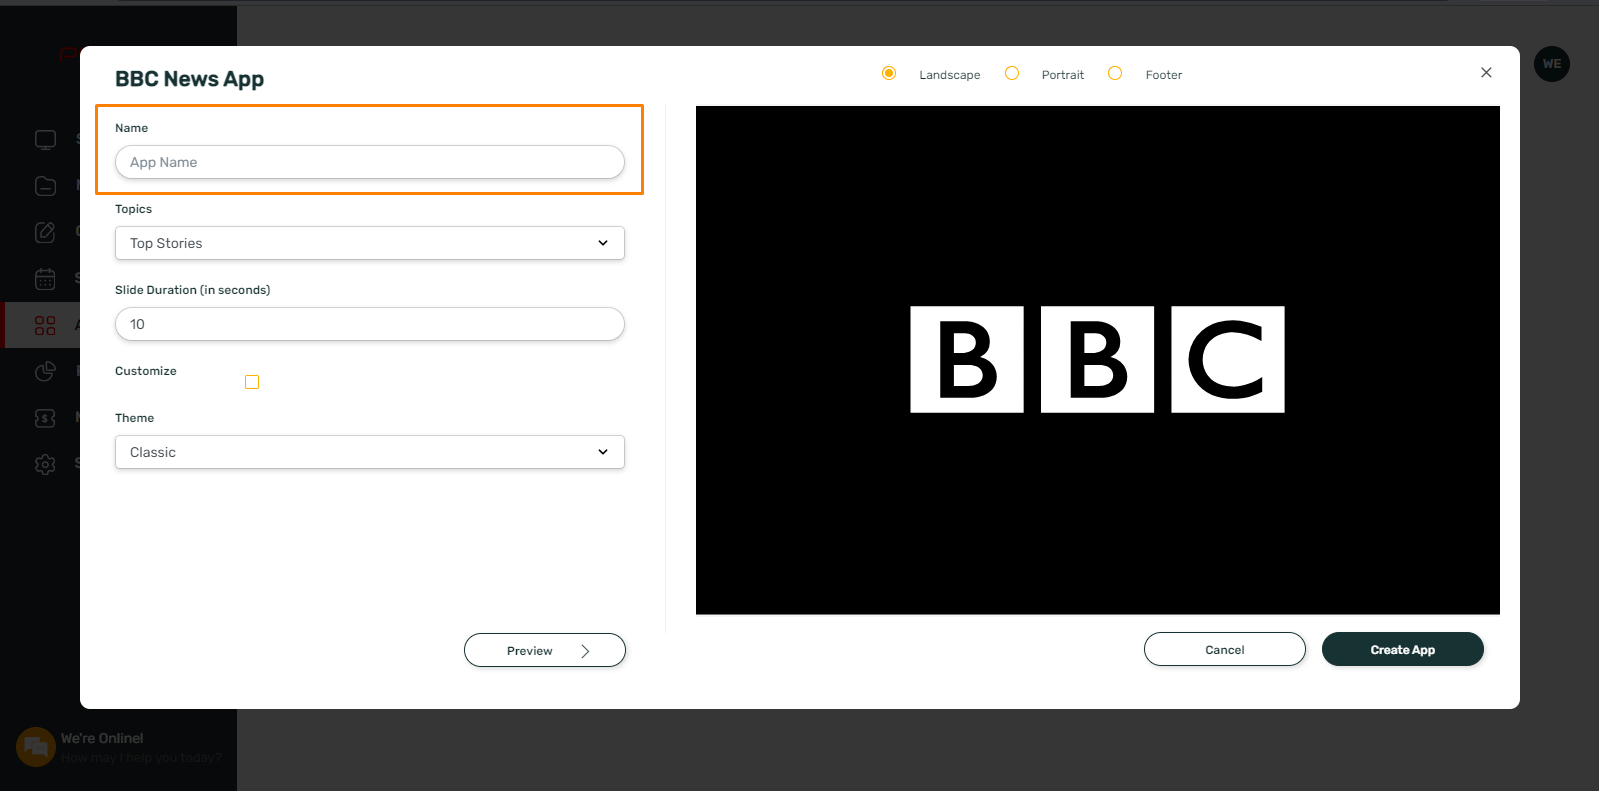The image size is (1599, 791).
Task: Open the screens monitor icon in sidebar
Action: click(x=45, y=140)
